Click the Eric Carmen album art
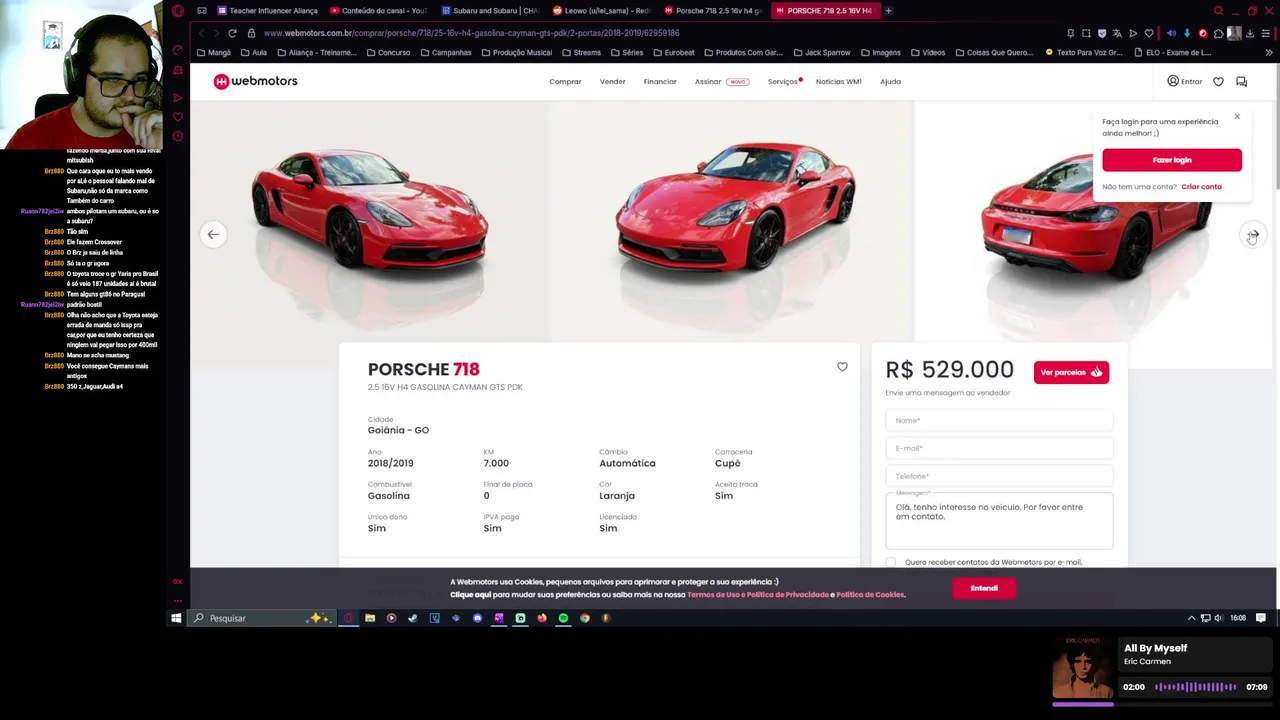1280x720 pixels. point(1083,667)
